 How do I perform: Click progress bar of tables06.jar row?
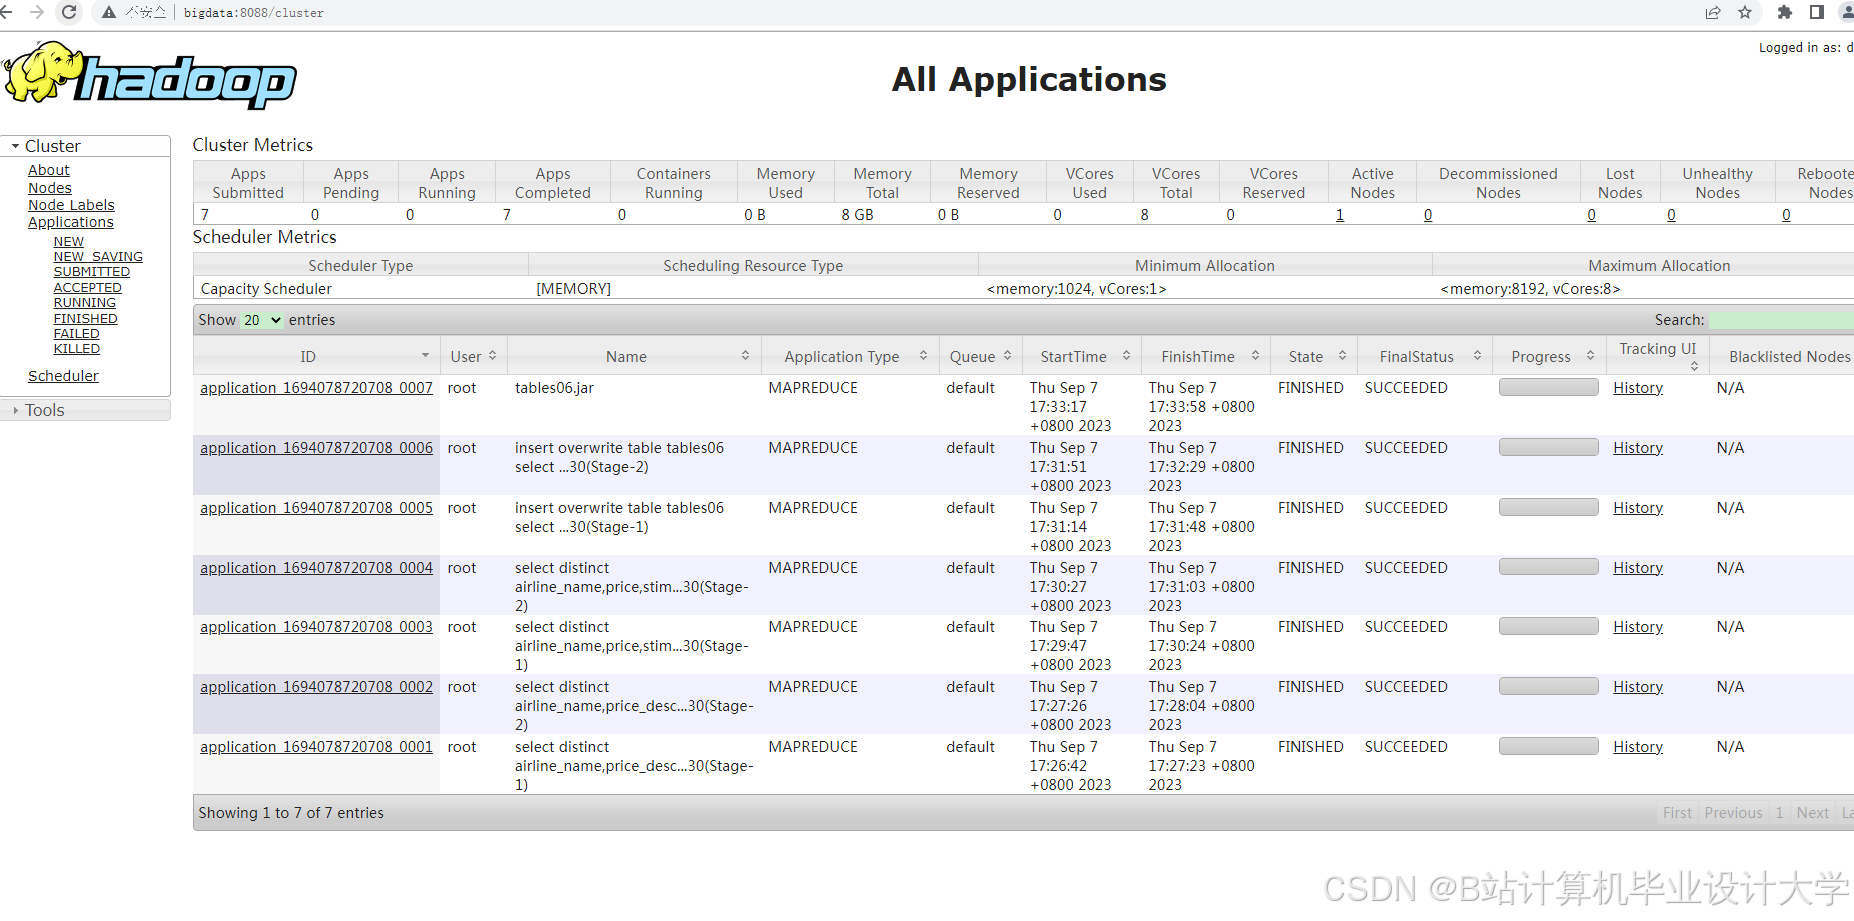coord(1548,387)
